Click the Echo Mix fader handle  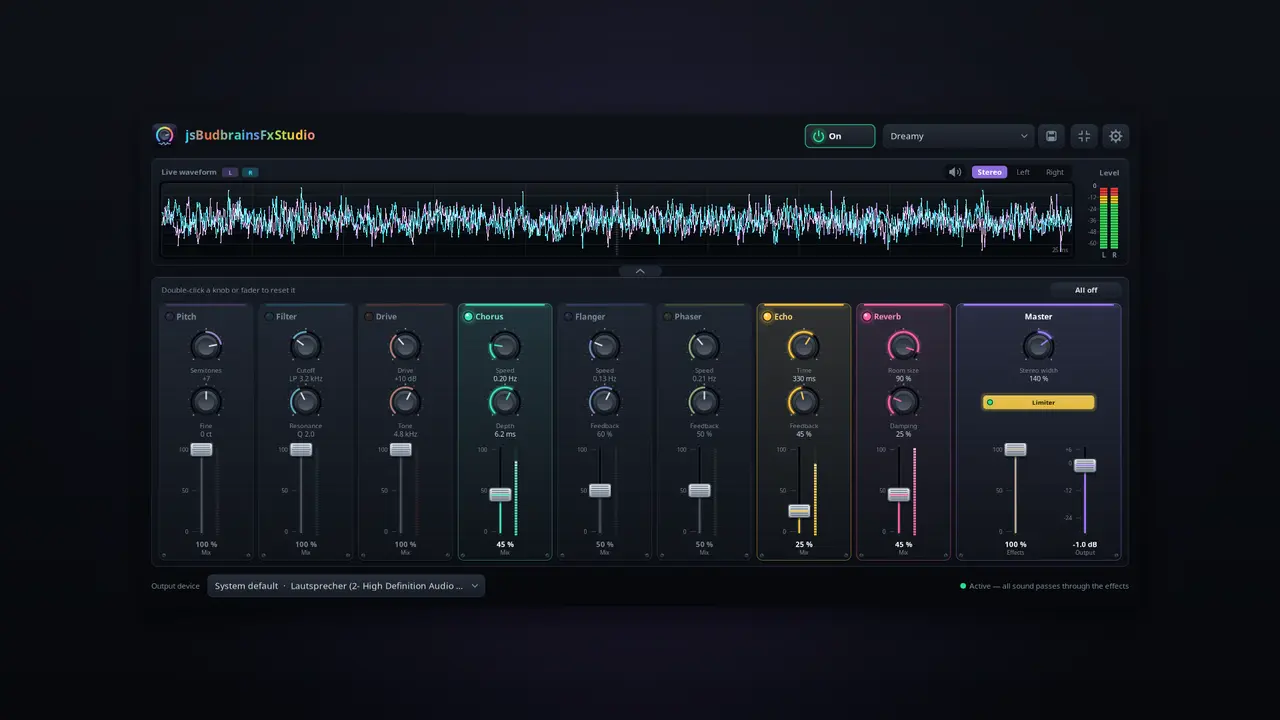click(x=799, y=511)
